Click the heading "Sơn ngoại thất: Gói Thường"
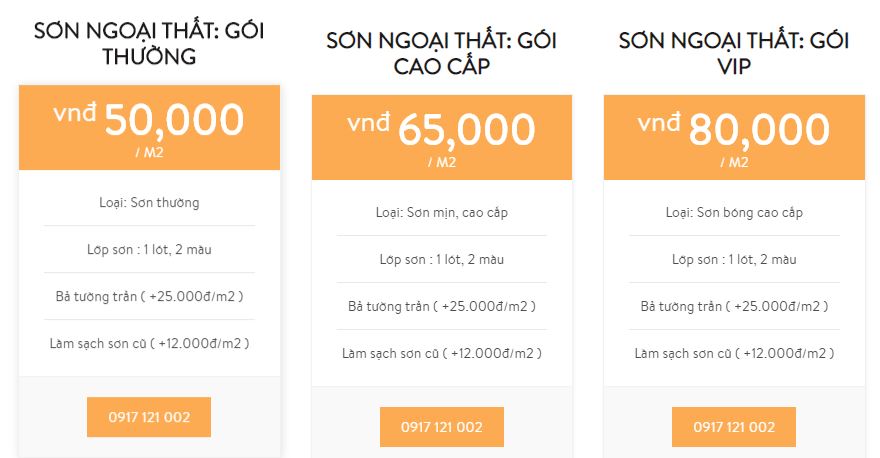Screen dimensions: 880x458 tap(149, 43)
